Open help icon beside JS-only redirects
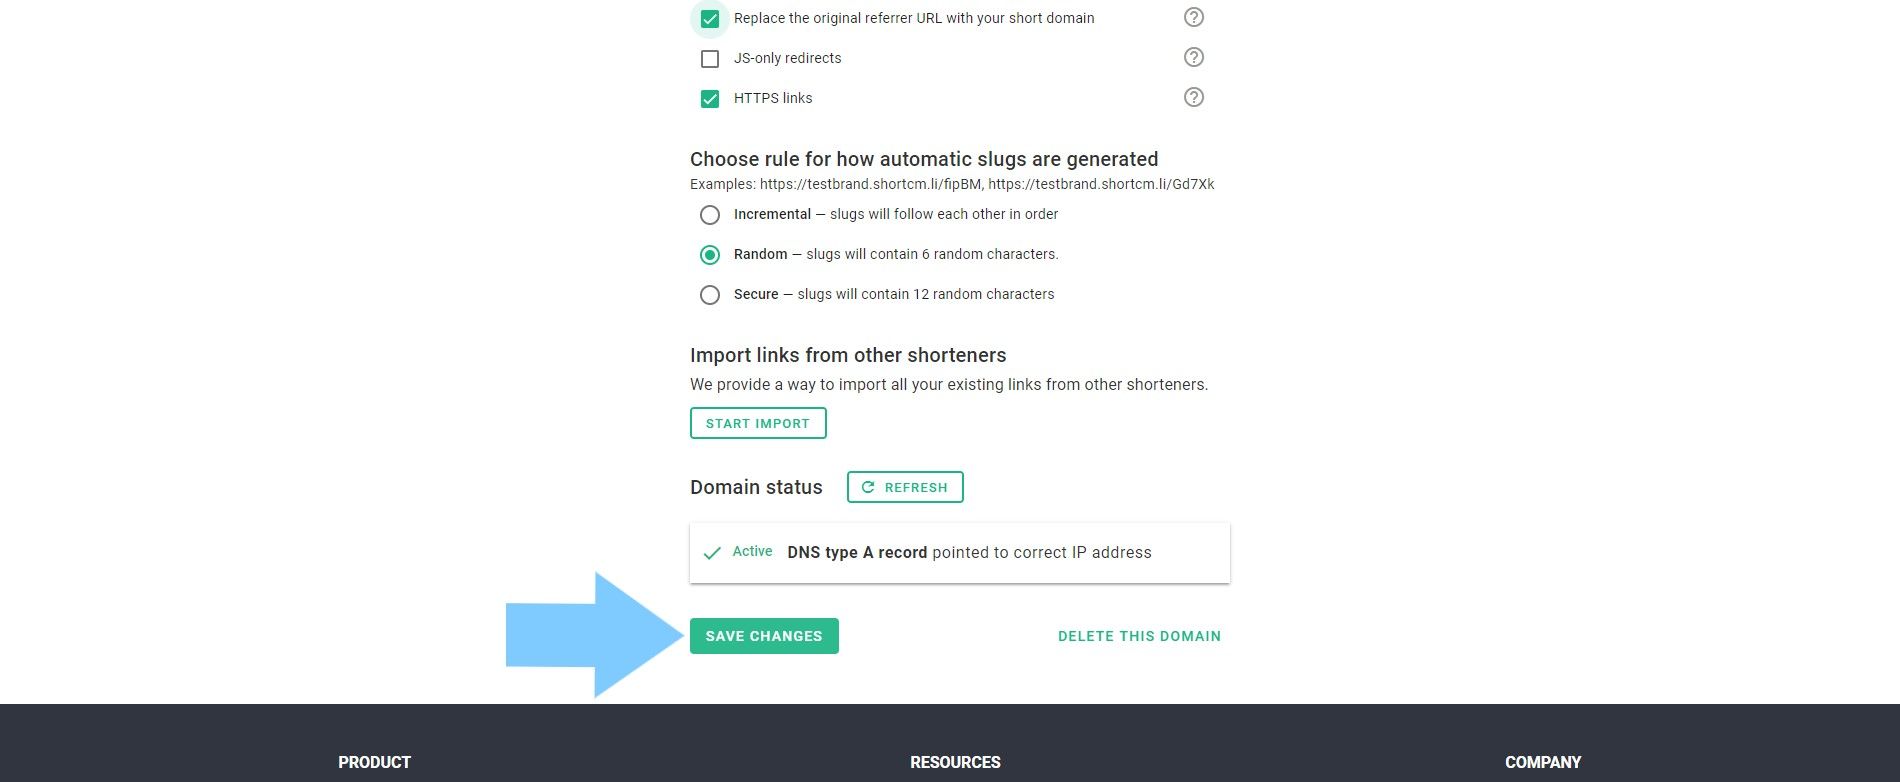This screenshot has width=1900, height=782. click(x=1193, y=57)
